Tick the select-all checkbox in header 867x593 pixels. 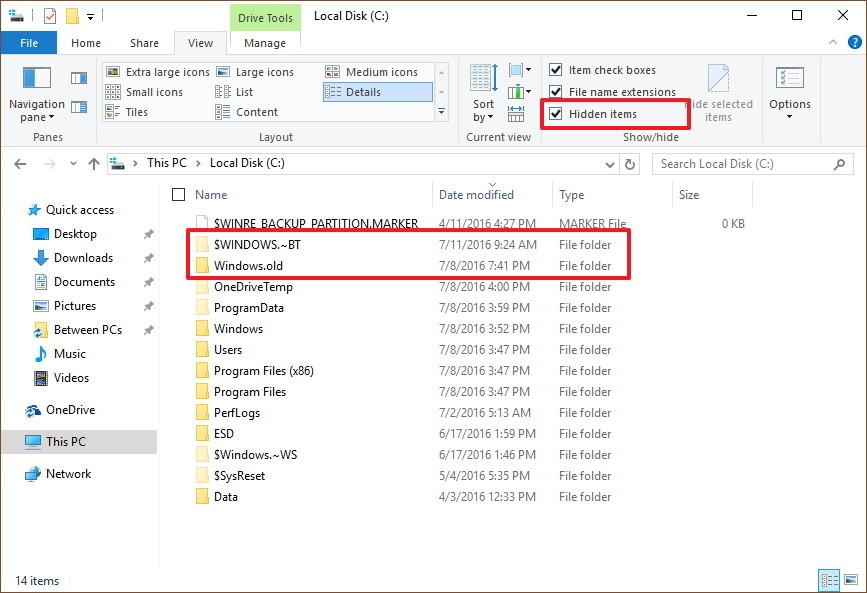click(x=178, y=195)
